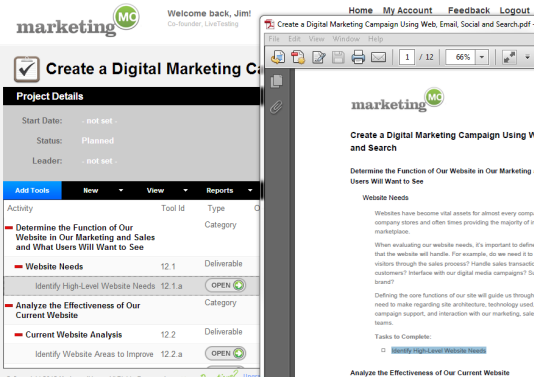Collapse Analyze the Effectiveness category red minus
The image size is (534, 377).
[9, 305]
